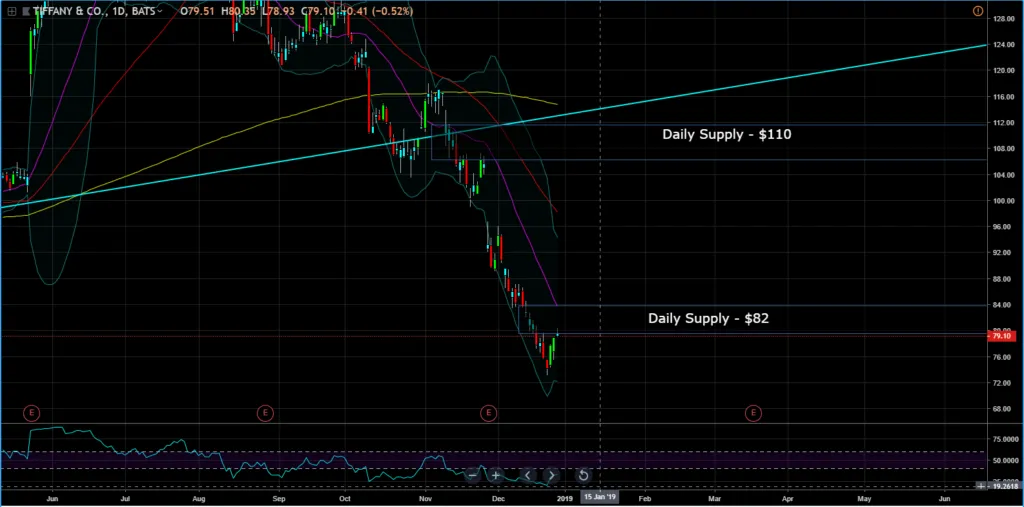
Task: Reset the chart view
Action: 583,475
